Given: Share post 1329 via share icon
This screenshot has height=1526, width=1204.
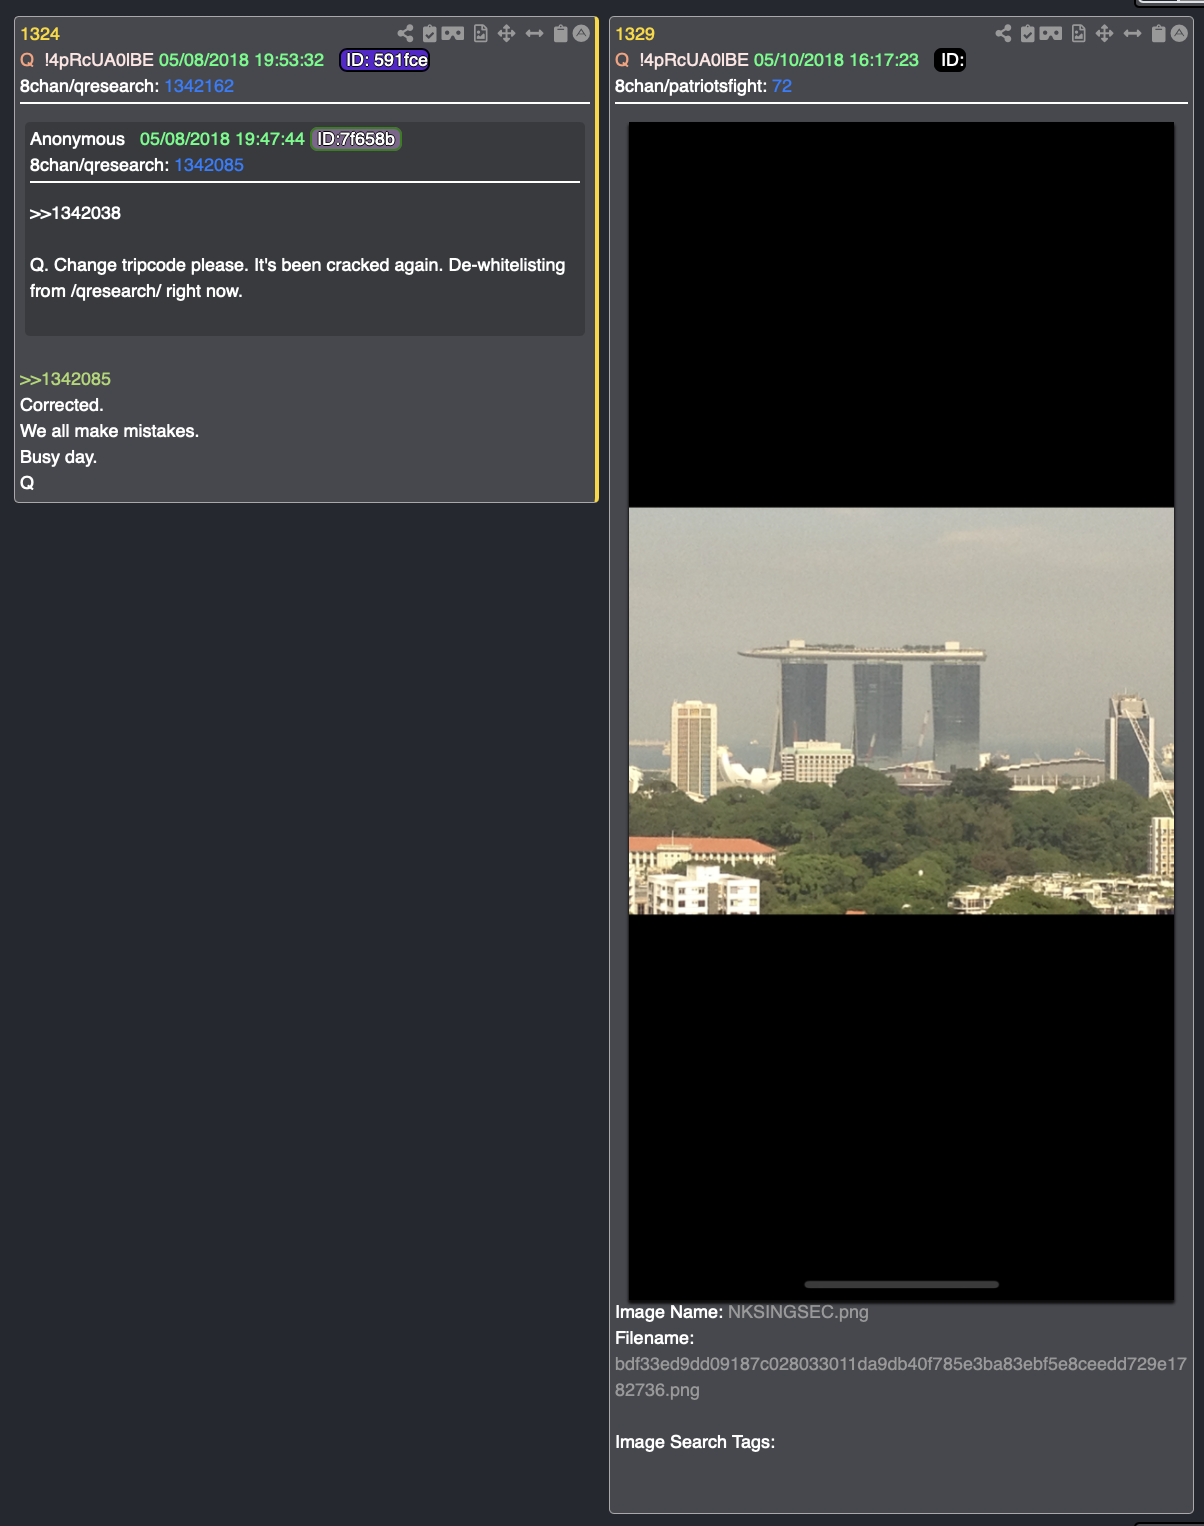Looking at the screenshot, I should pos(1003,34).
